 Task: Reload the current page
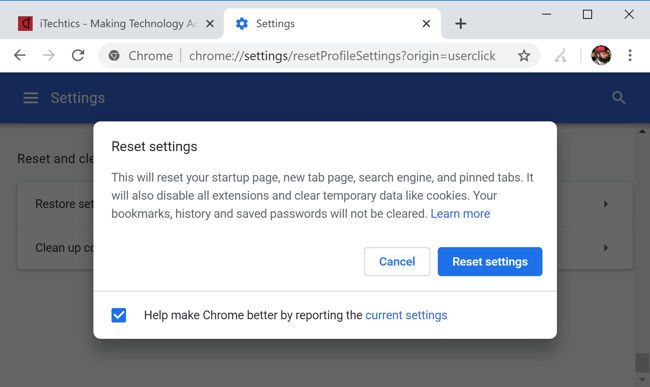tap(78, 55)
